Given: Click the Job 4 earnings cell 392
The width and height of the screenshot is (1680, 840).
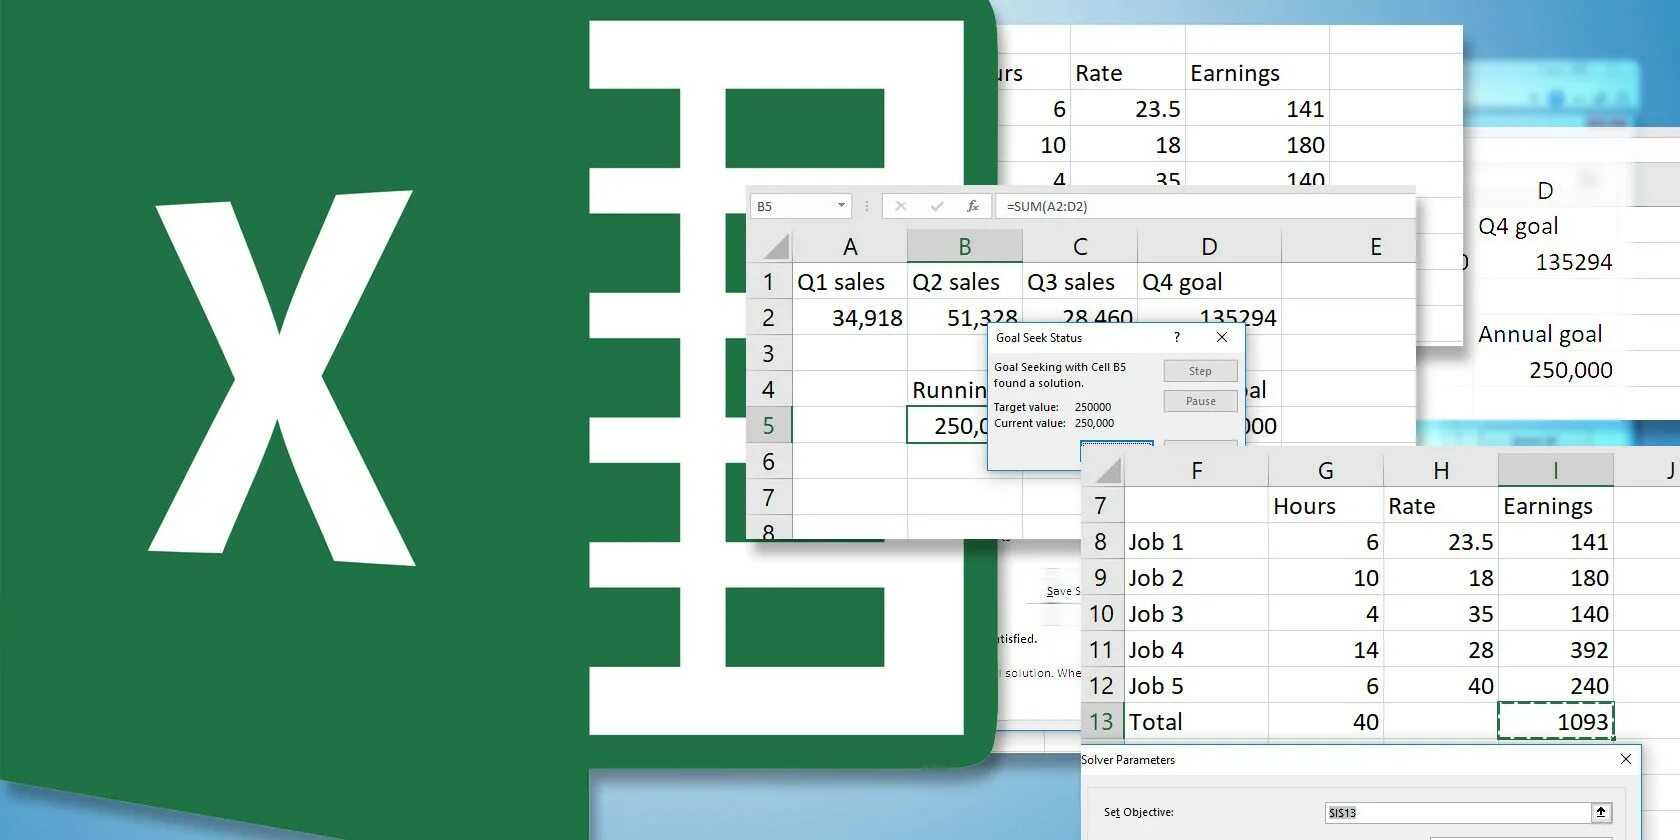Looking at the screenshot, I should (1556, 650).
